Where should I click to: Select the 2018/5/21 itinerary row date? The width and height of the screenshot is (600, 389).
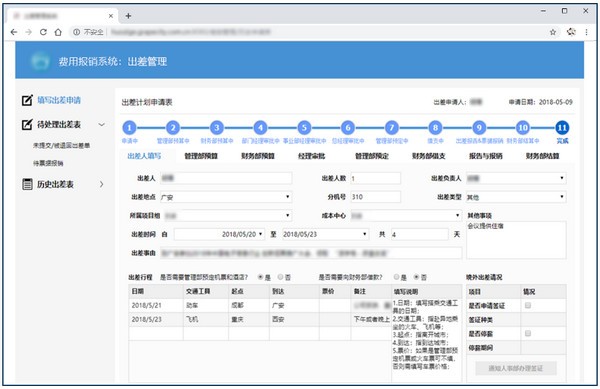[x=156, y=305]
